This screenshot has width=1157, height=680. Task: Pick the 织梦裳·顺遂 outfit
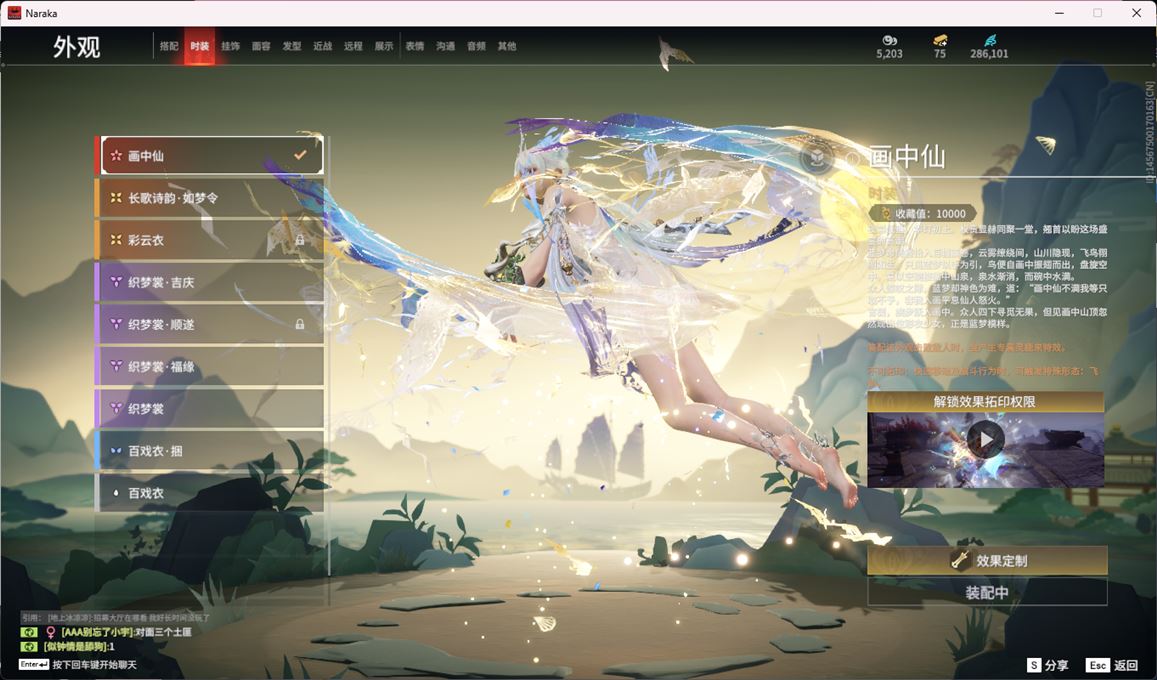210,324
